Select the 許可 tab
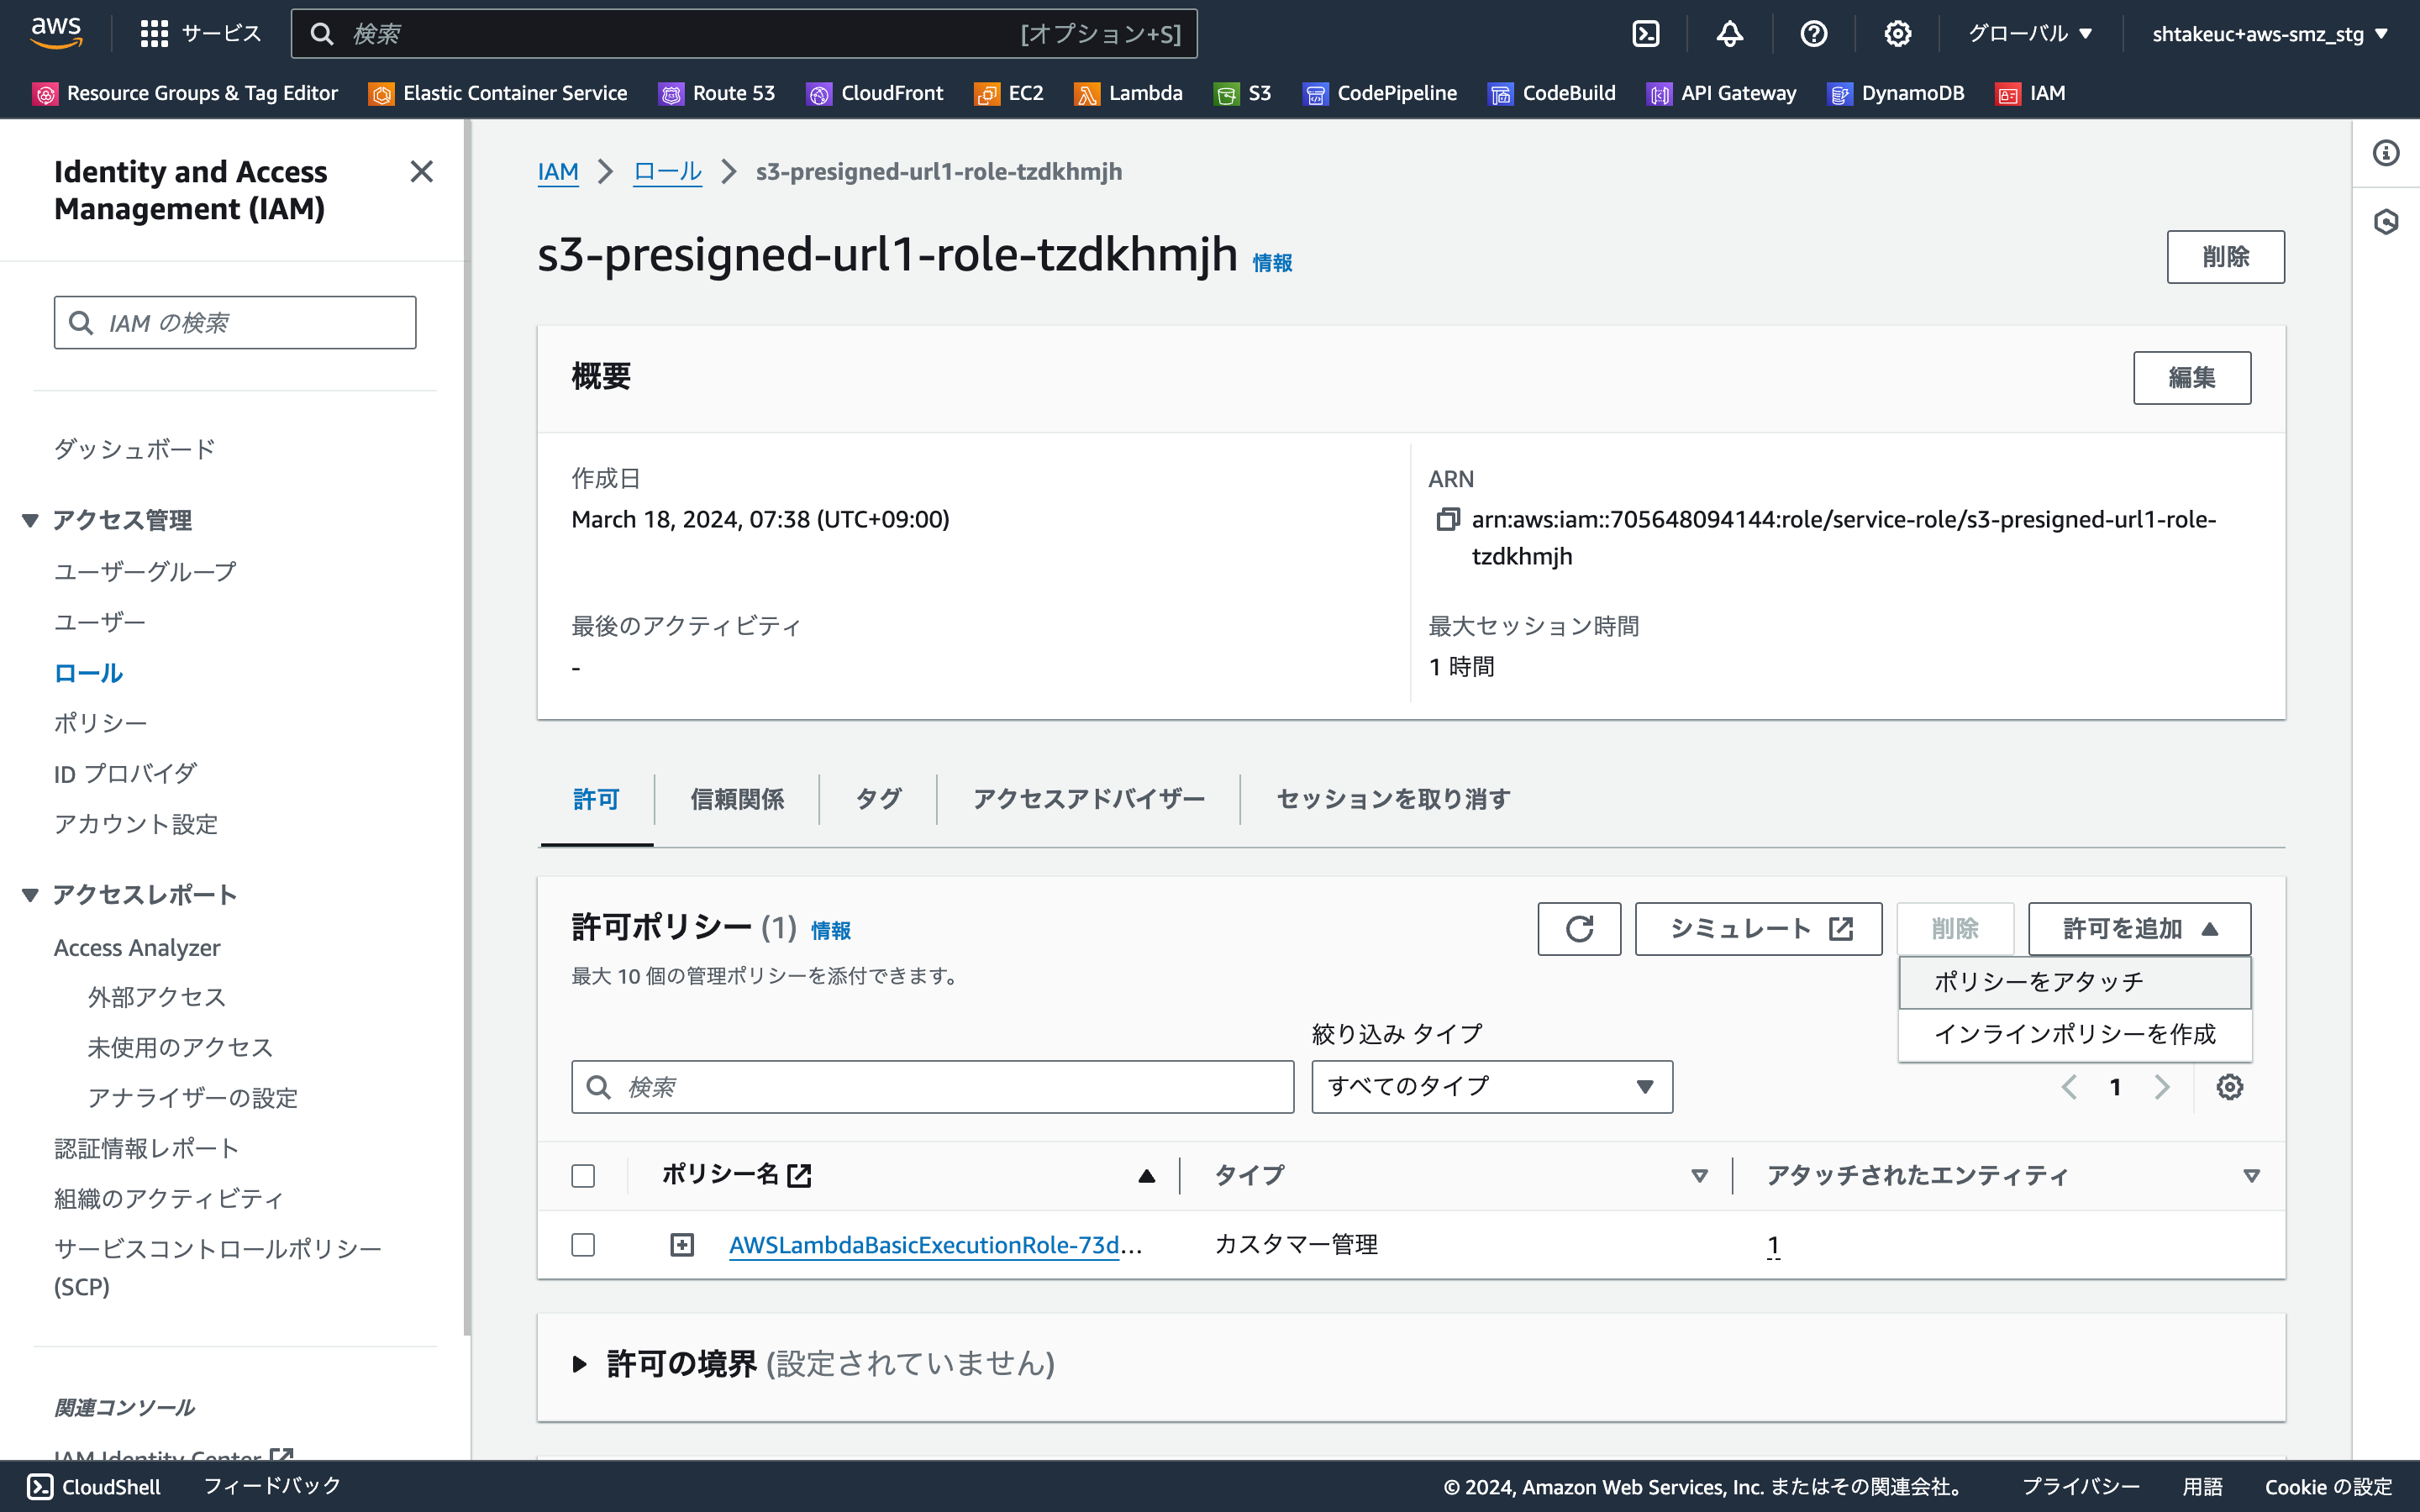 tap(596, 799)
